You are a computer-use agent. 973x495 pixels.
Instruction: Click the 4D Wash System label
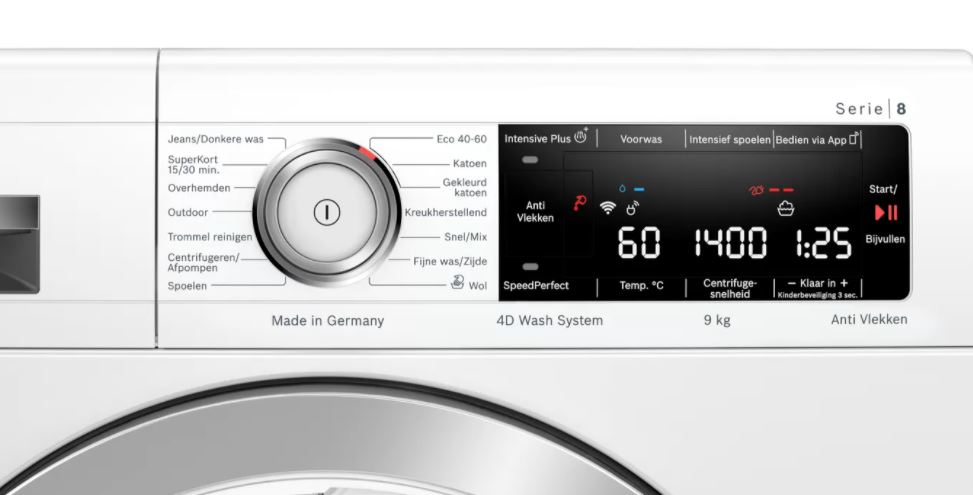coord(550,321)
